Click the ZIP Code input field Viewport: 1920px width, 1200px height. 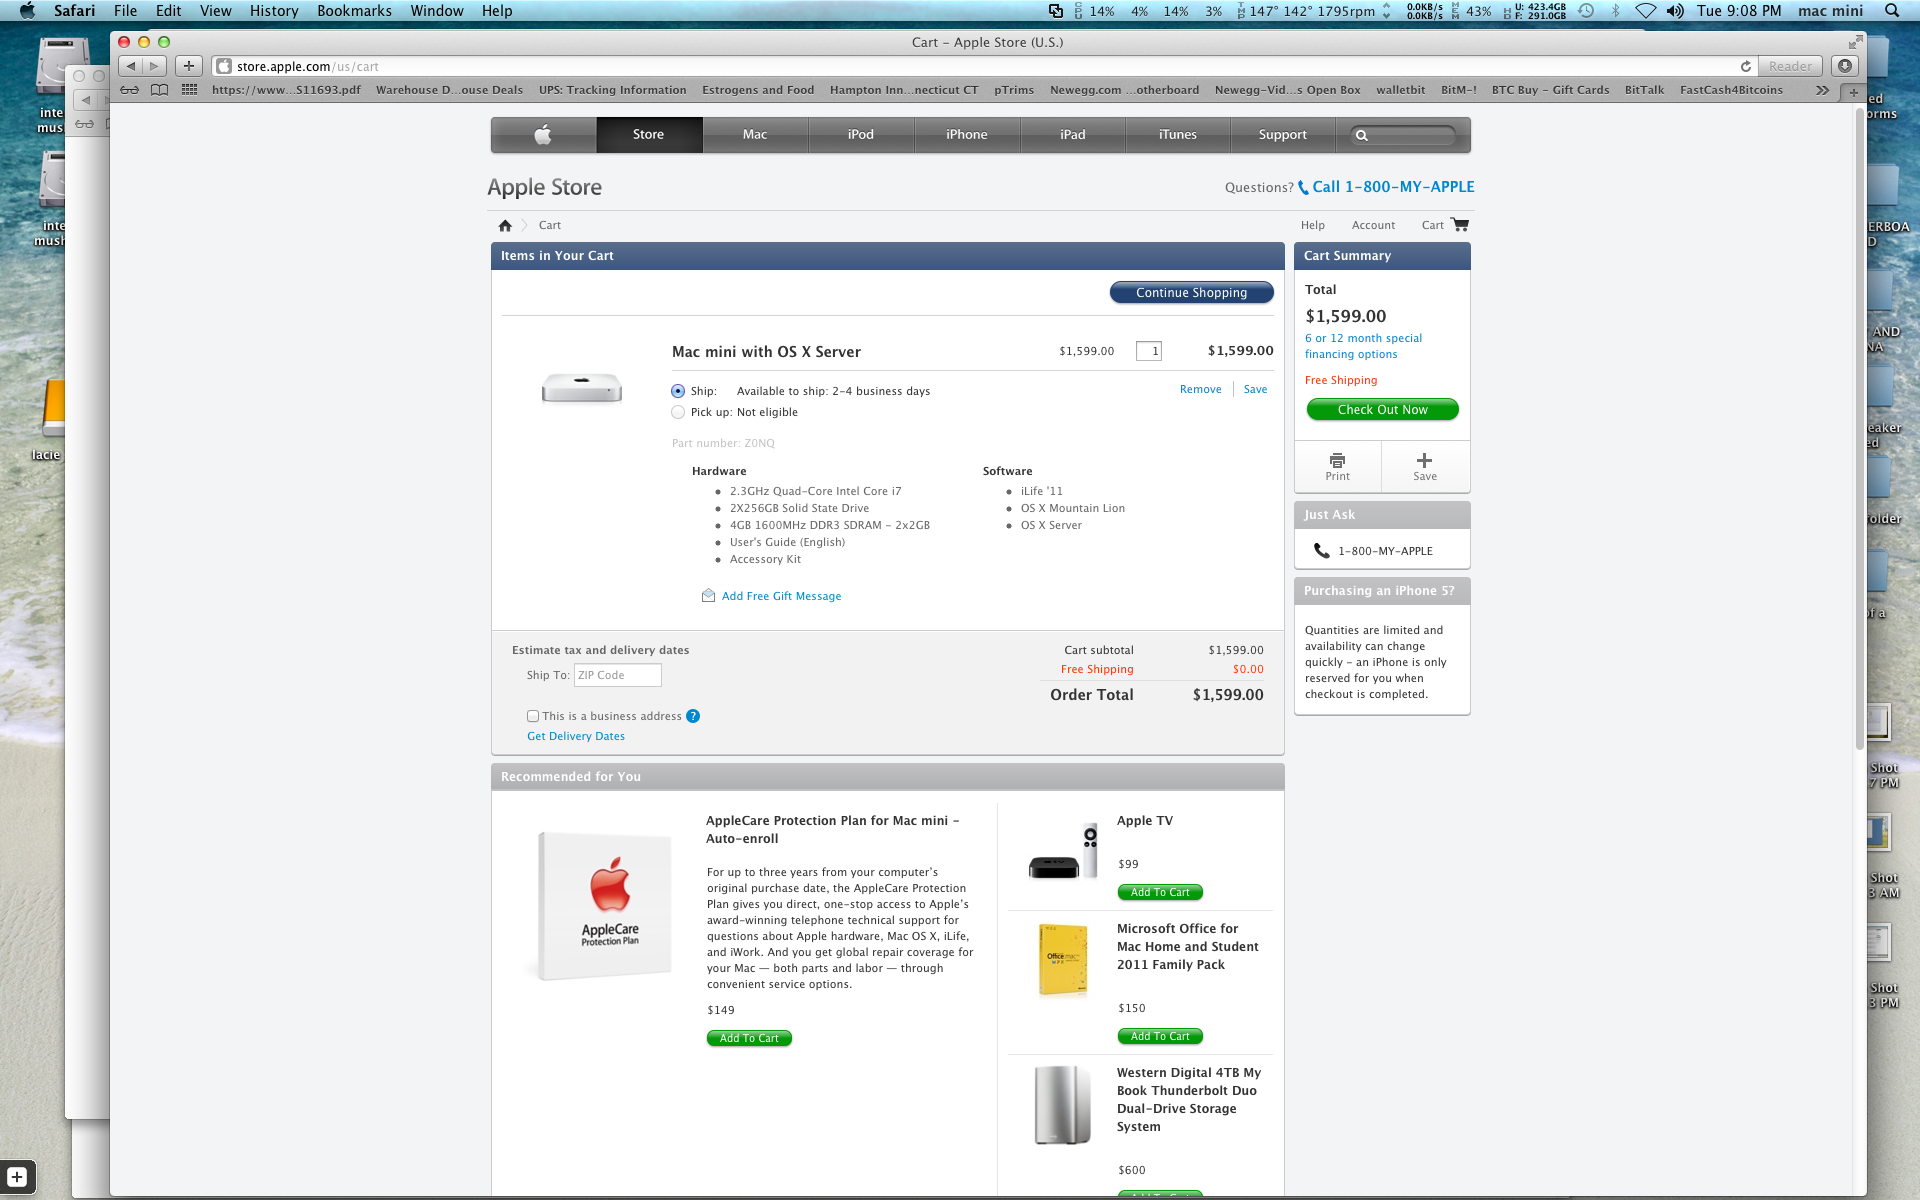[617, 675]
